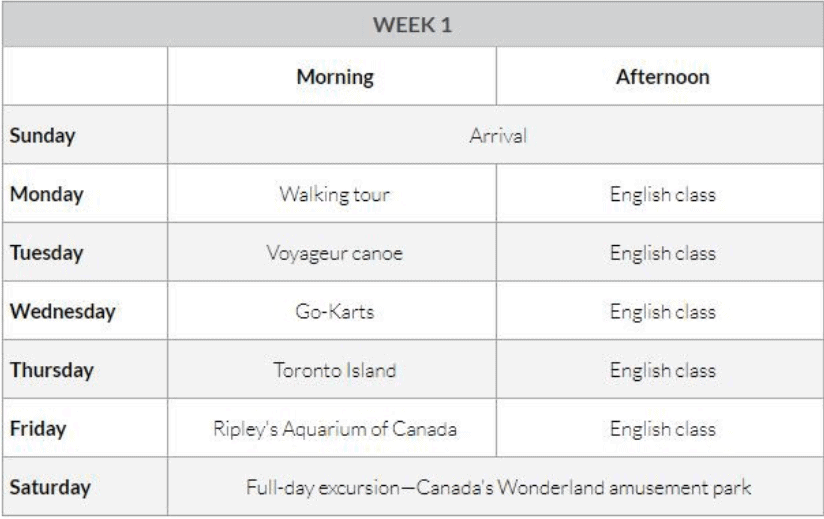This screenshot has width=824, height=519.
Task: Click the Arrival cell
Action: click(x=498, y=136)
